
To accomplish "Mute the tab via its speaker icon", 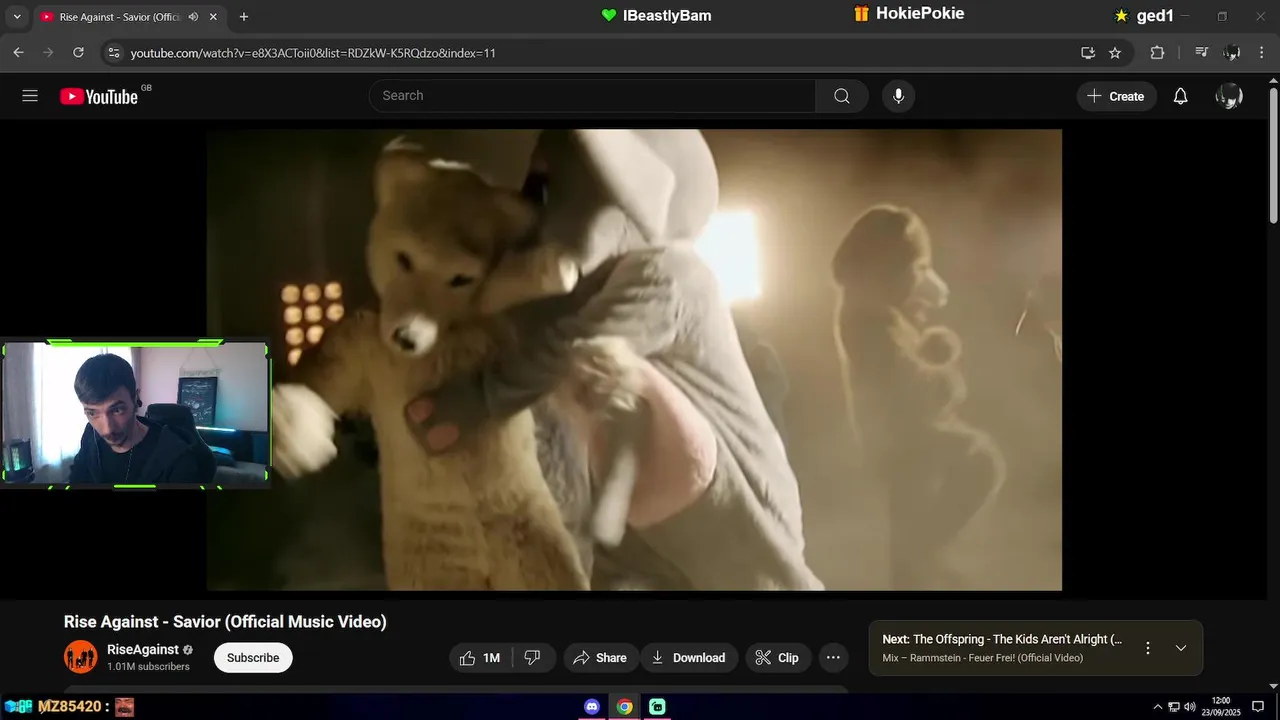I will 192,17.
